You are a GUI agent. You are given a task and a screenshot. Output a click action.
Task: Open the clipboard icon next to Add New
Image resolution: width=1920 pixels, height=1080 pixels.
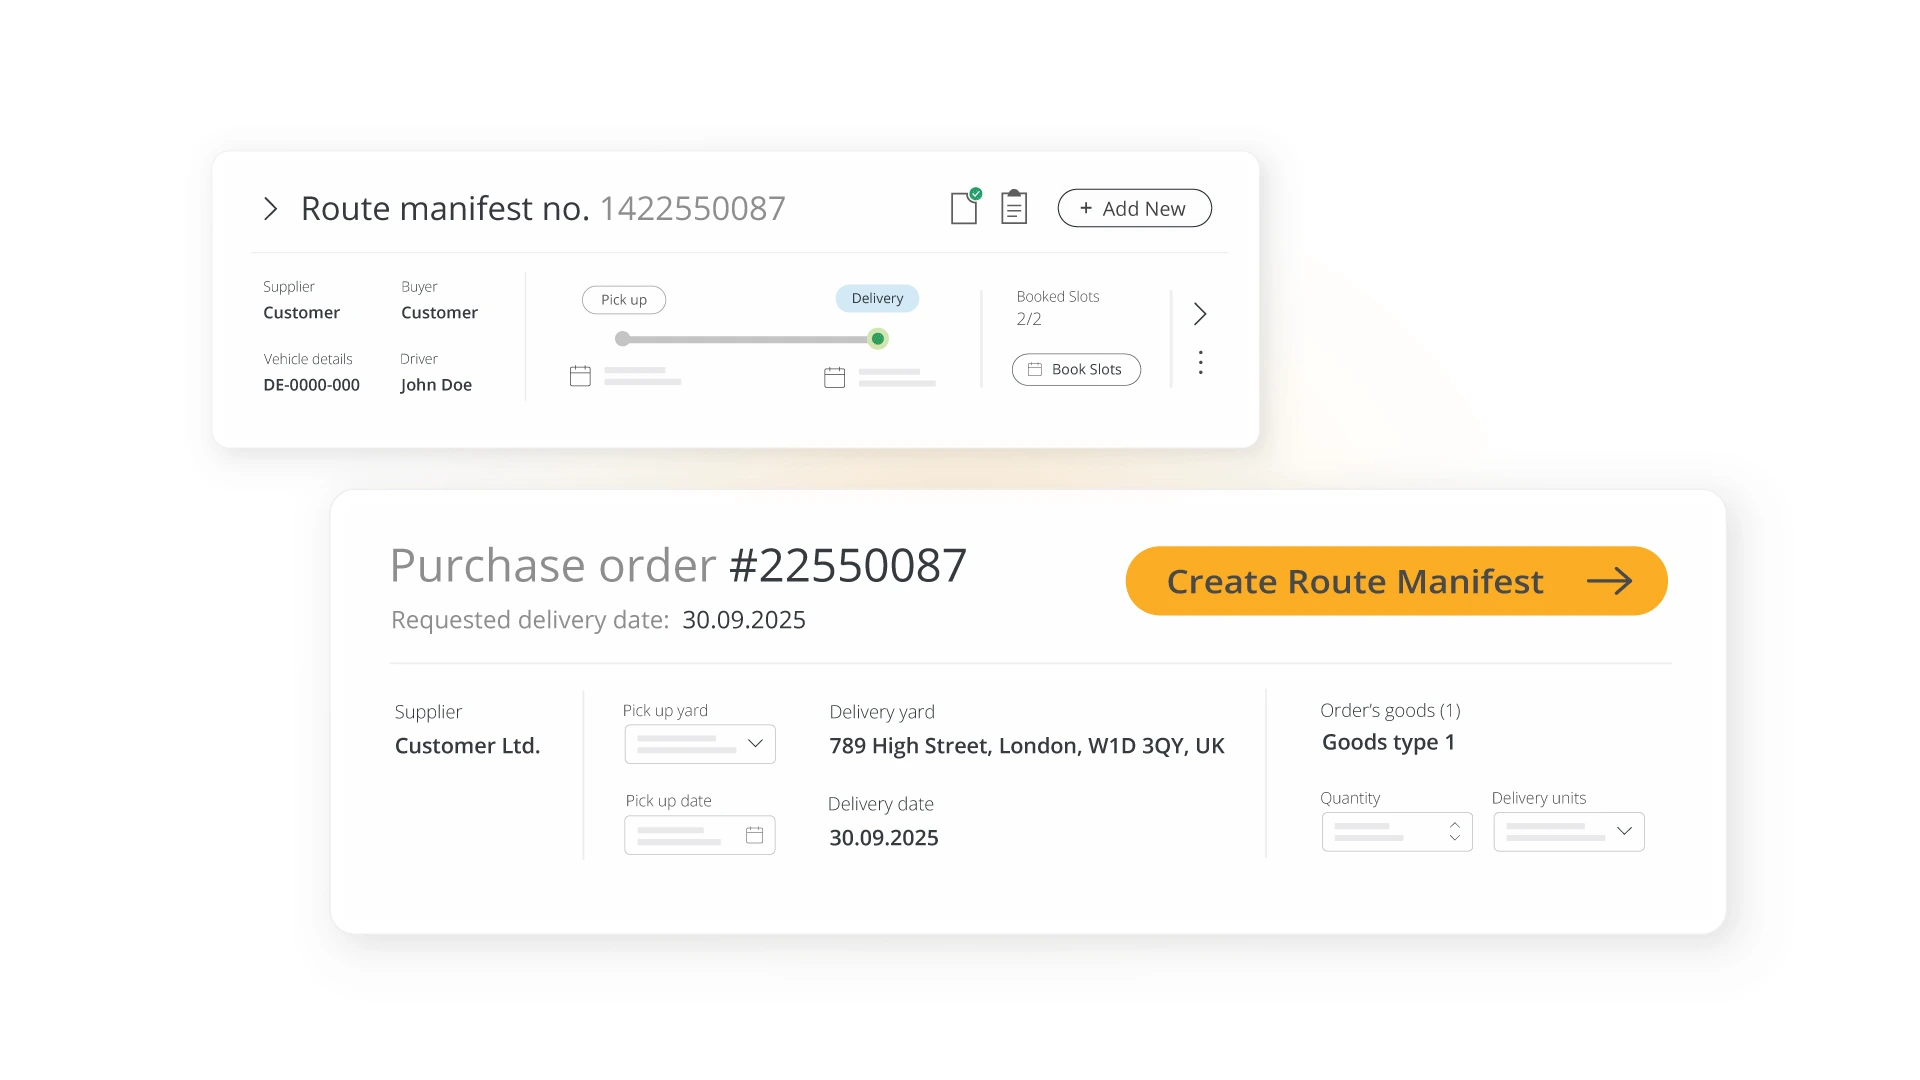(1013, 207)
